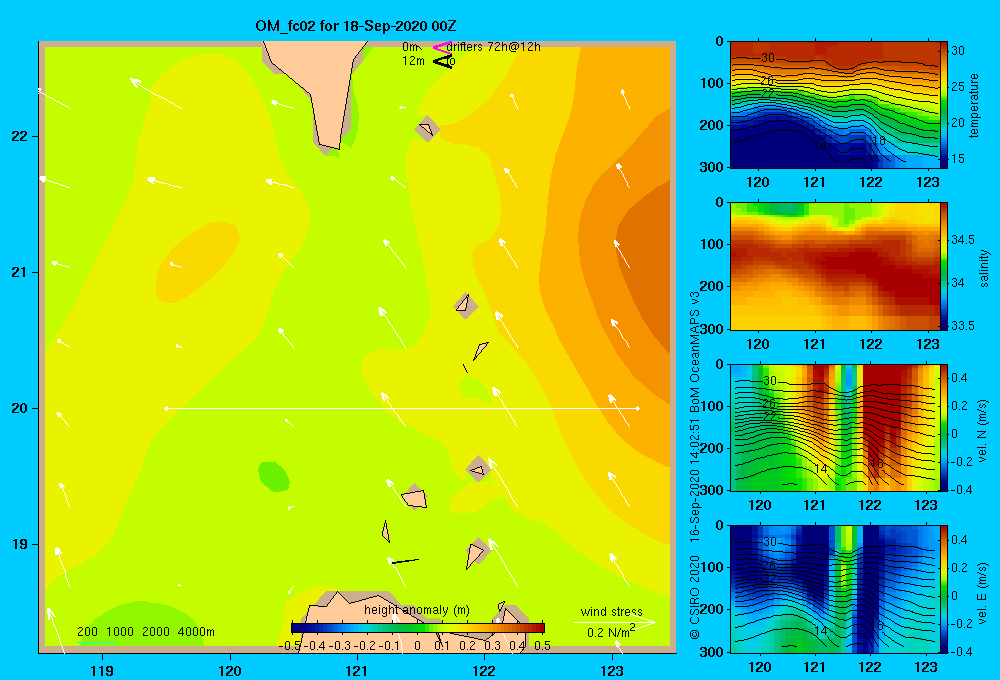Viewport: 1000px width, 680px height.
Task: Click the height anomaly color bar
Action: pos(418,628)
